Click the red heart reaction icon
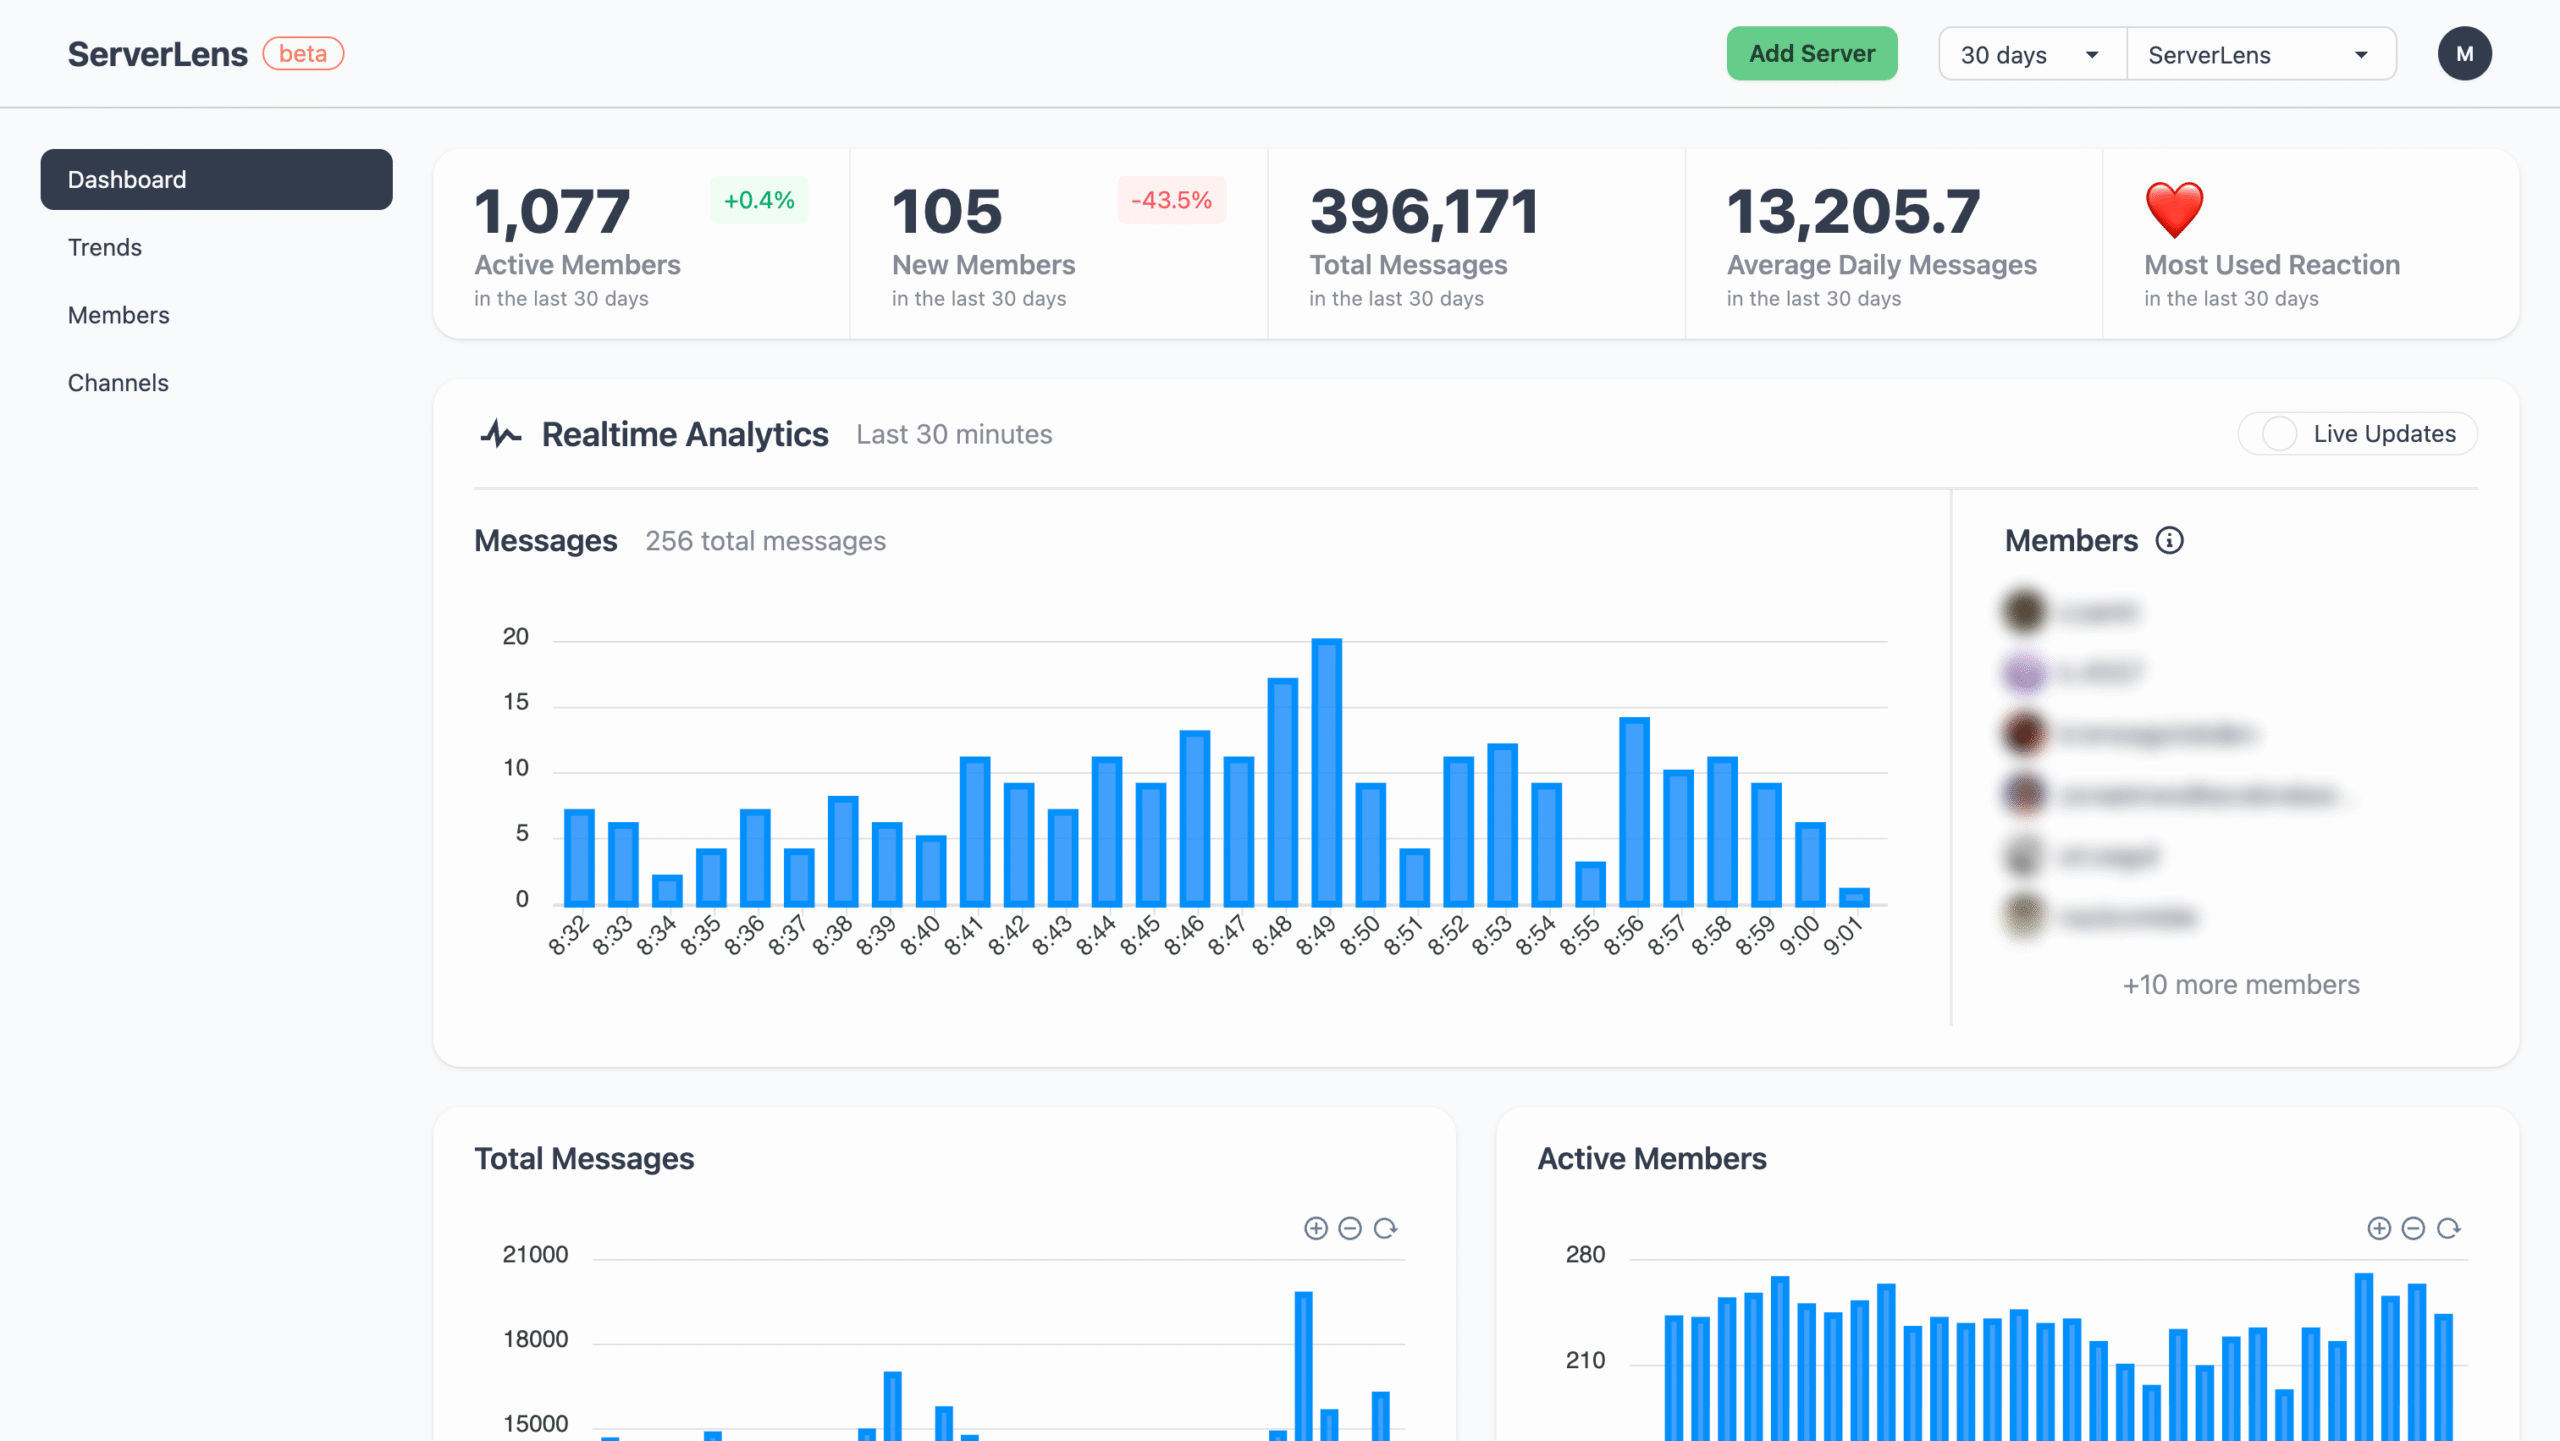The height and width of the screenshot is (1441, 2560). 2174,210
